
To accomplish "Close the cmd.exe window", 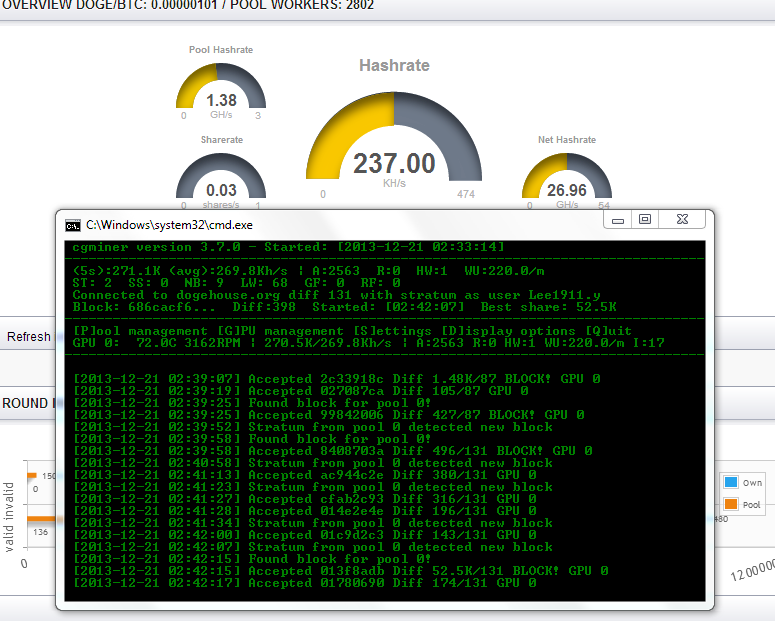I will [x=682, y=219].
